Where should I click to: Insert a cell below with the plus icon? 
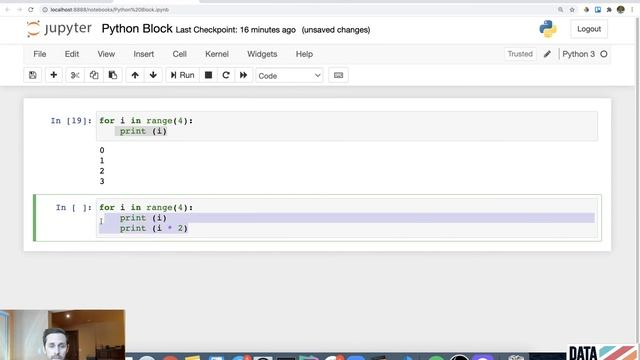pyautogui.click(x=53, y=75)
